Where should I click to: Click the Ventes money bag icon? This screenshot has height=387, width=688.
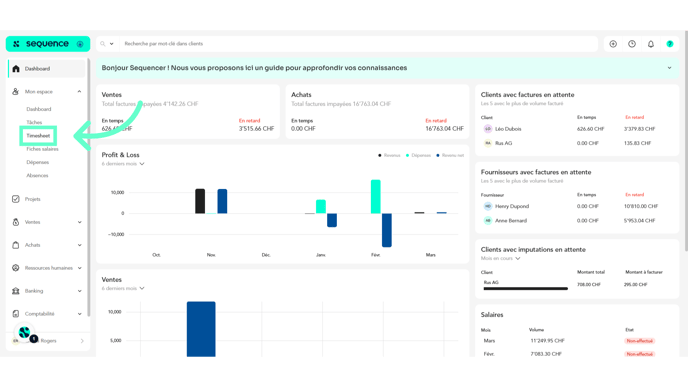coord(16,222)
